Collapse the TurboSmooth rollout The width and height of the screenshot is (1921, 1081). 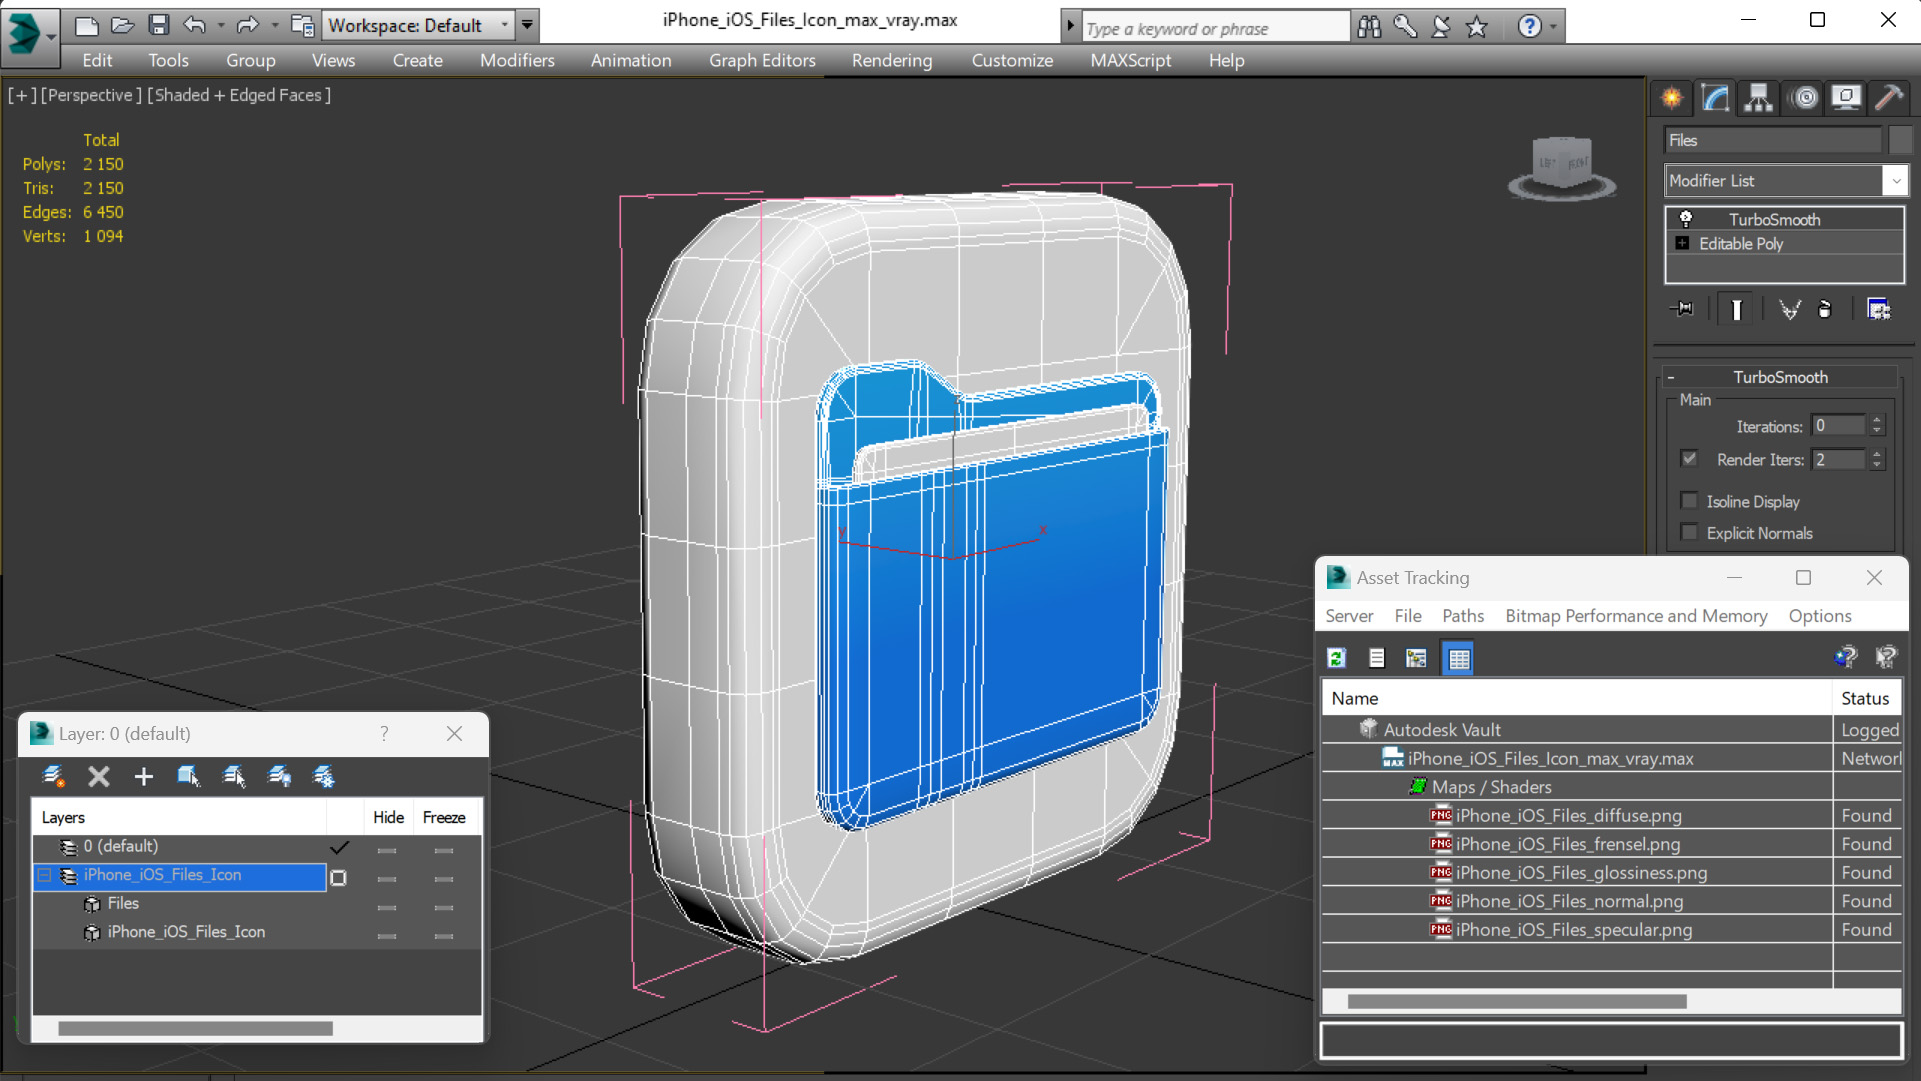point(1671,377)
